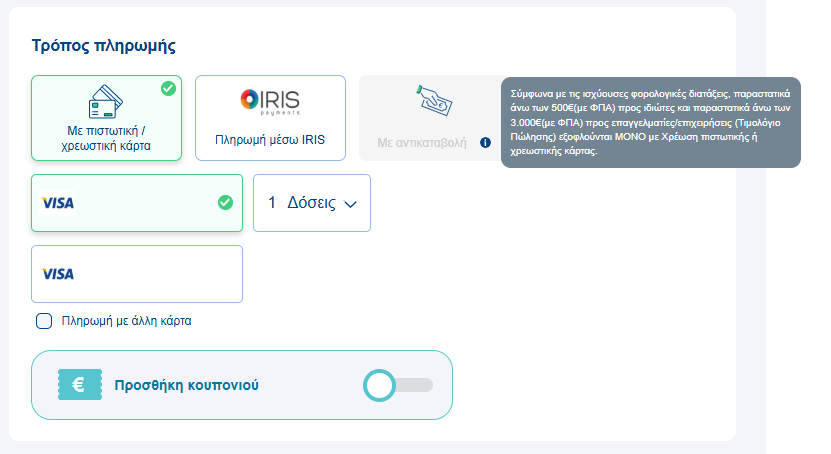Check the Πληρωμή με άλλη κάρτα checkbox
The image size is (831, 454).
(44, 321)
